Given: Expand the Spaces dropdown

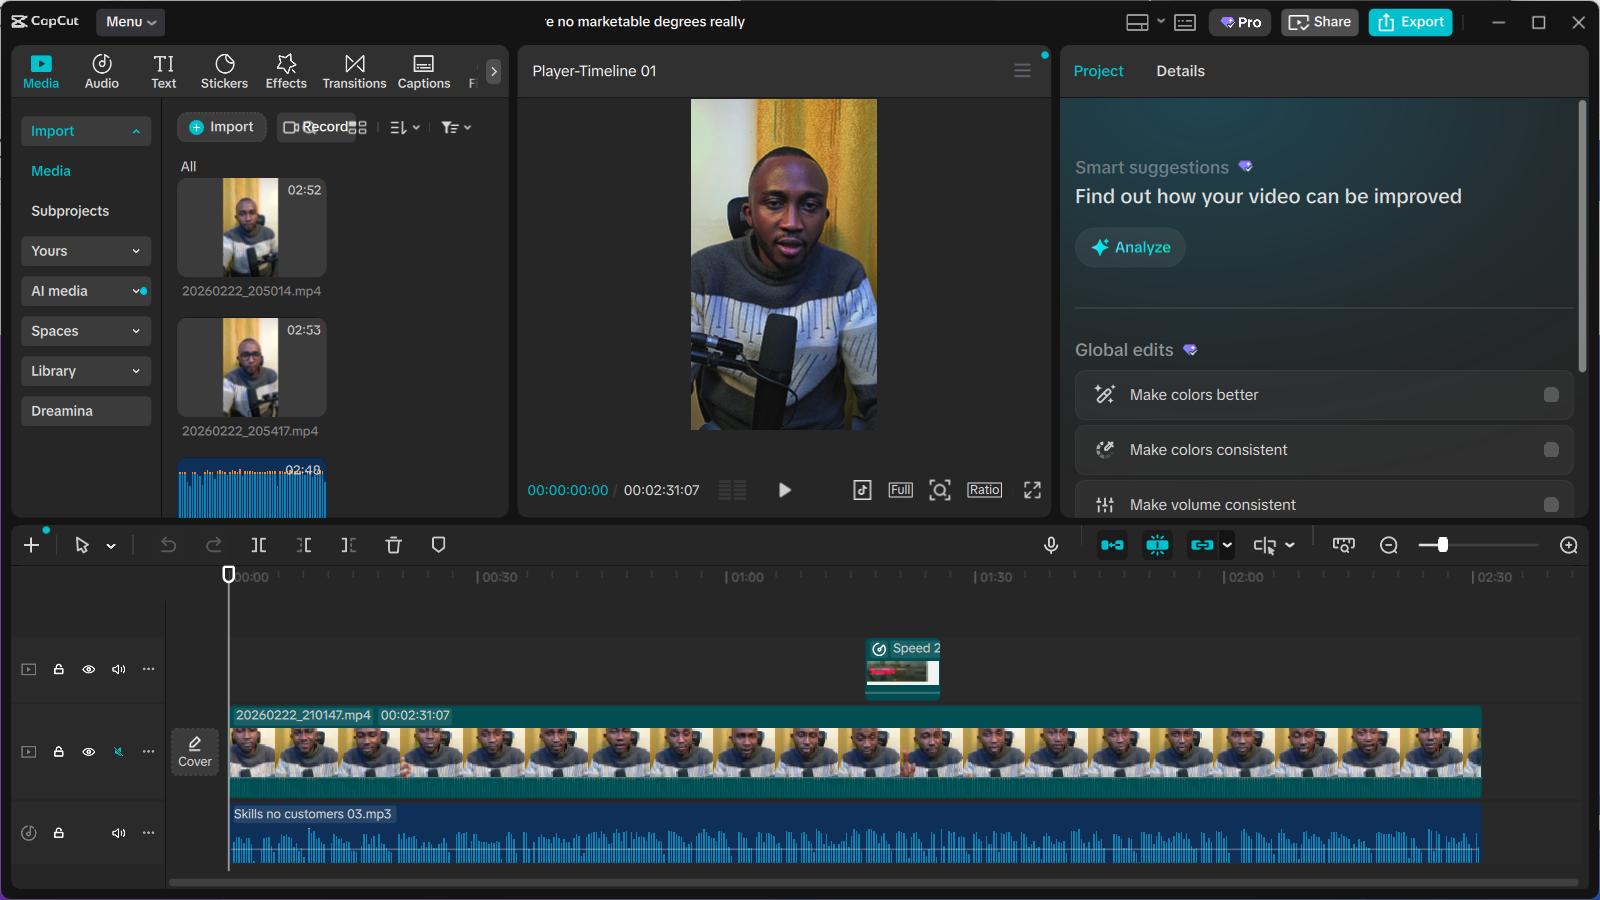Looking at the screenshot, I should pyautogui.click(x=86, y=331).
